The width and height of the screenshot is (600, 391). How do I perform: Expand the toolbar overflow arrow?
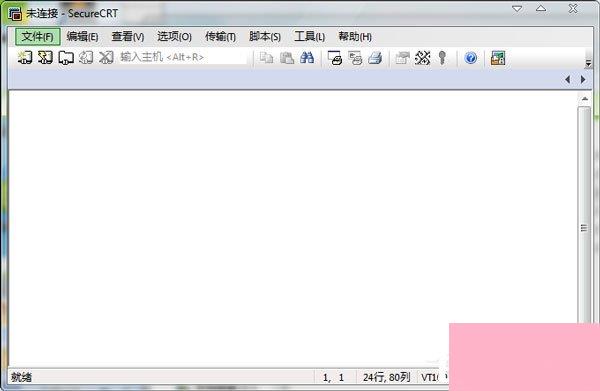click(589, 63)
